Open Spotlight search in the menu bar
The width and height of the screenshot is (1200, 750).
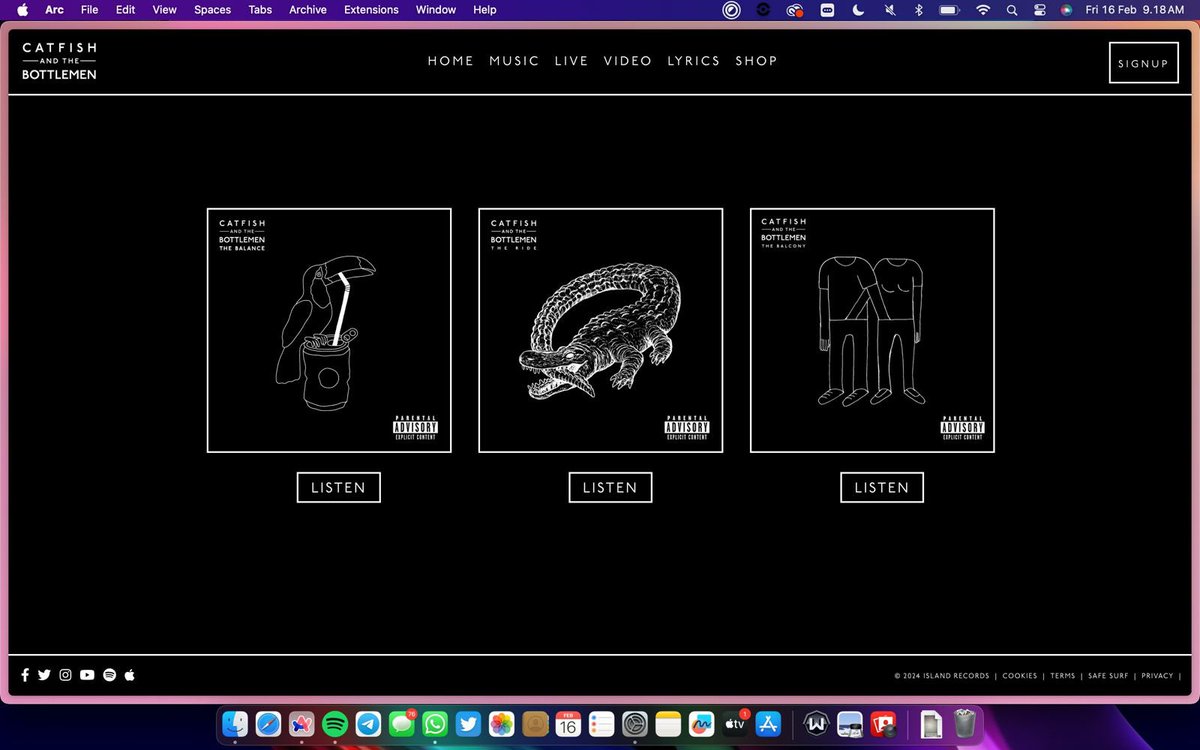point(1012,10)
